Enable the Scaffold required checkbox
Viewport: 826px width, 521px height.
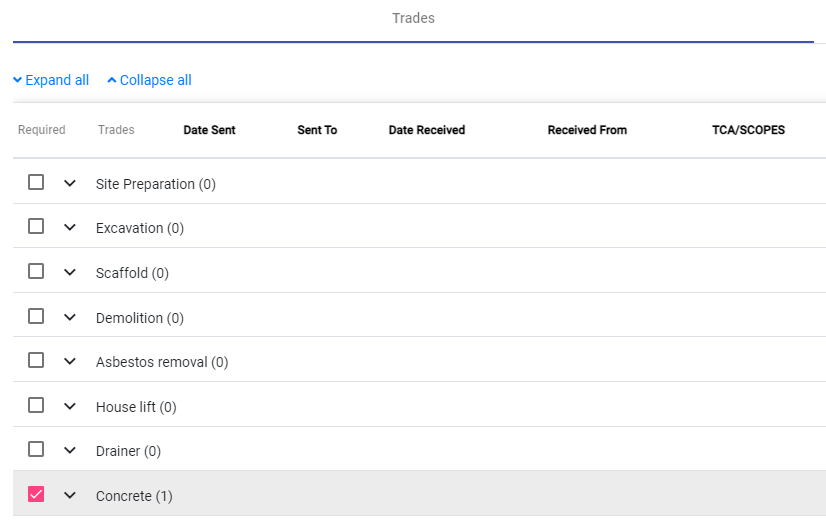[36, 271]
